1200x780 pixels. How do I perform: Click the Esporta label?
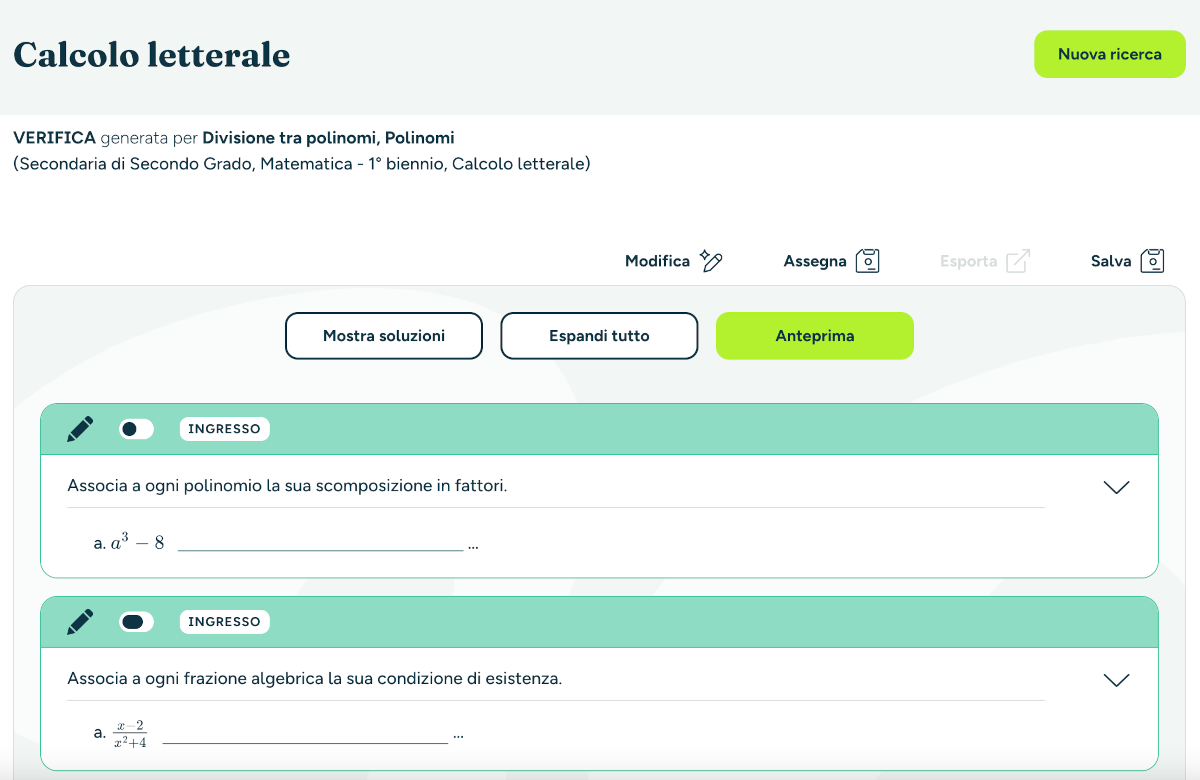tap(968, 261)
